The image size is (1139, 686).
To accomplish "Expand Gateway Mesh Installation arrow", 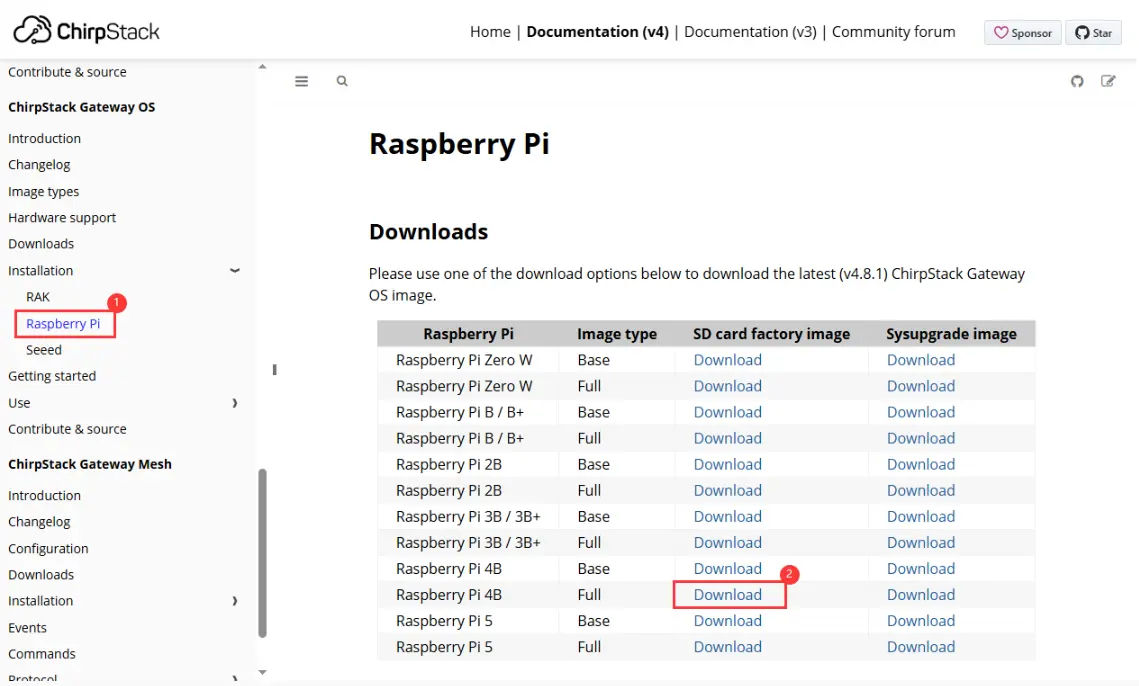I will tap(235, 601).
